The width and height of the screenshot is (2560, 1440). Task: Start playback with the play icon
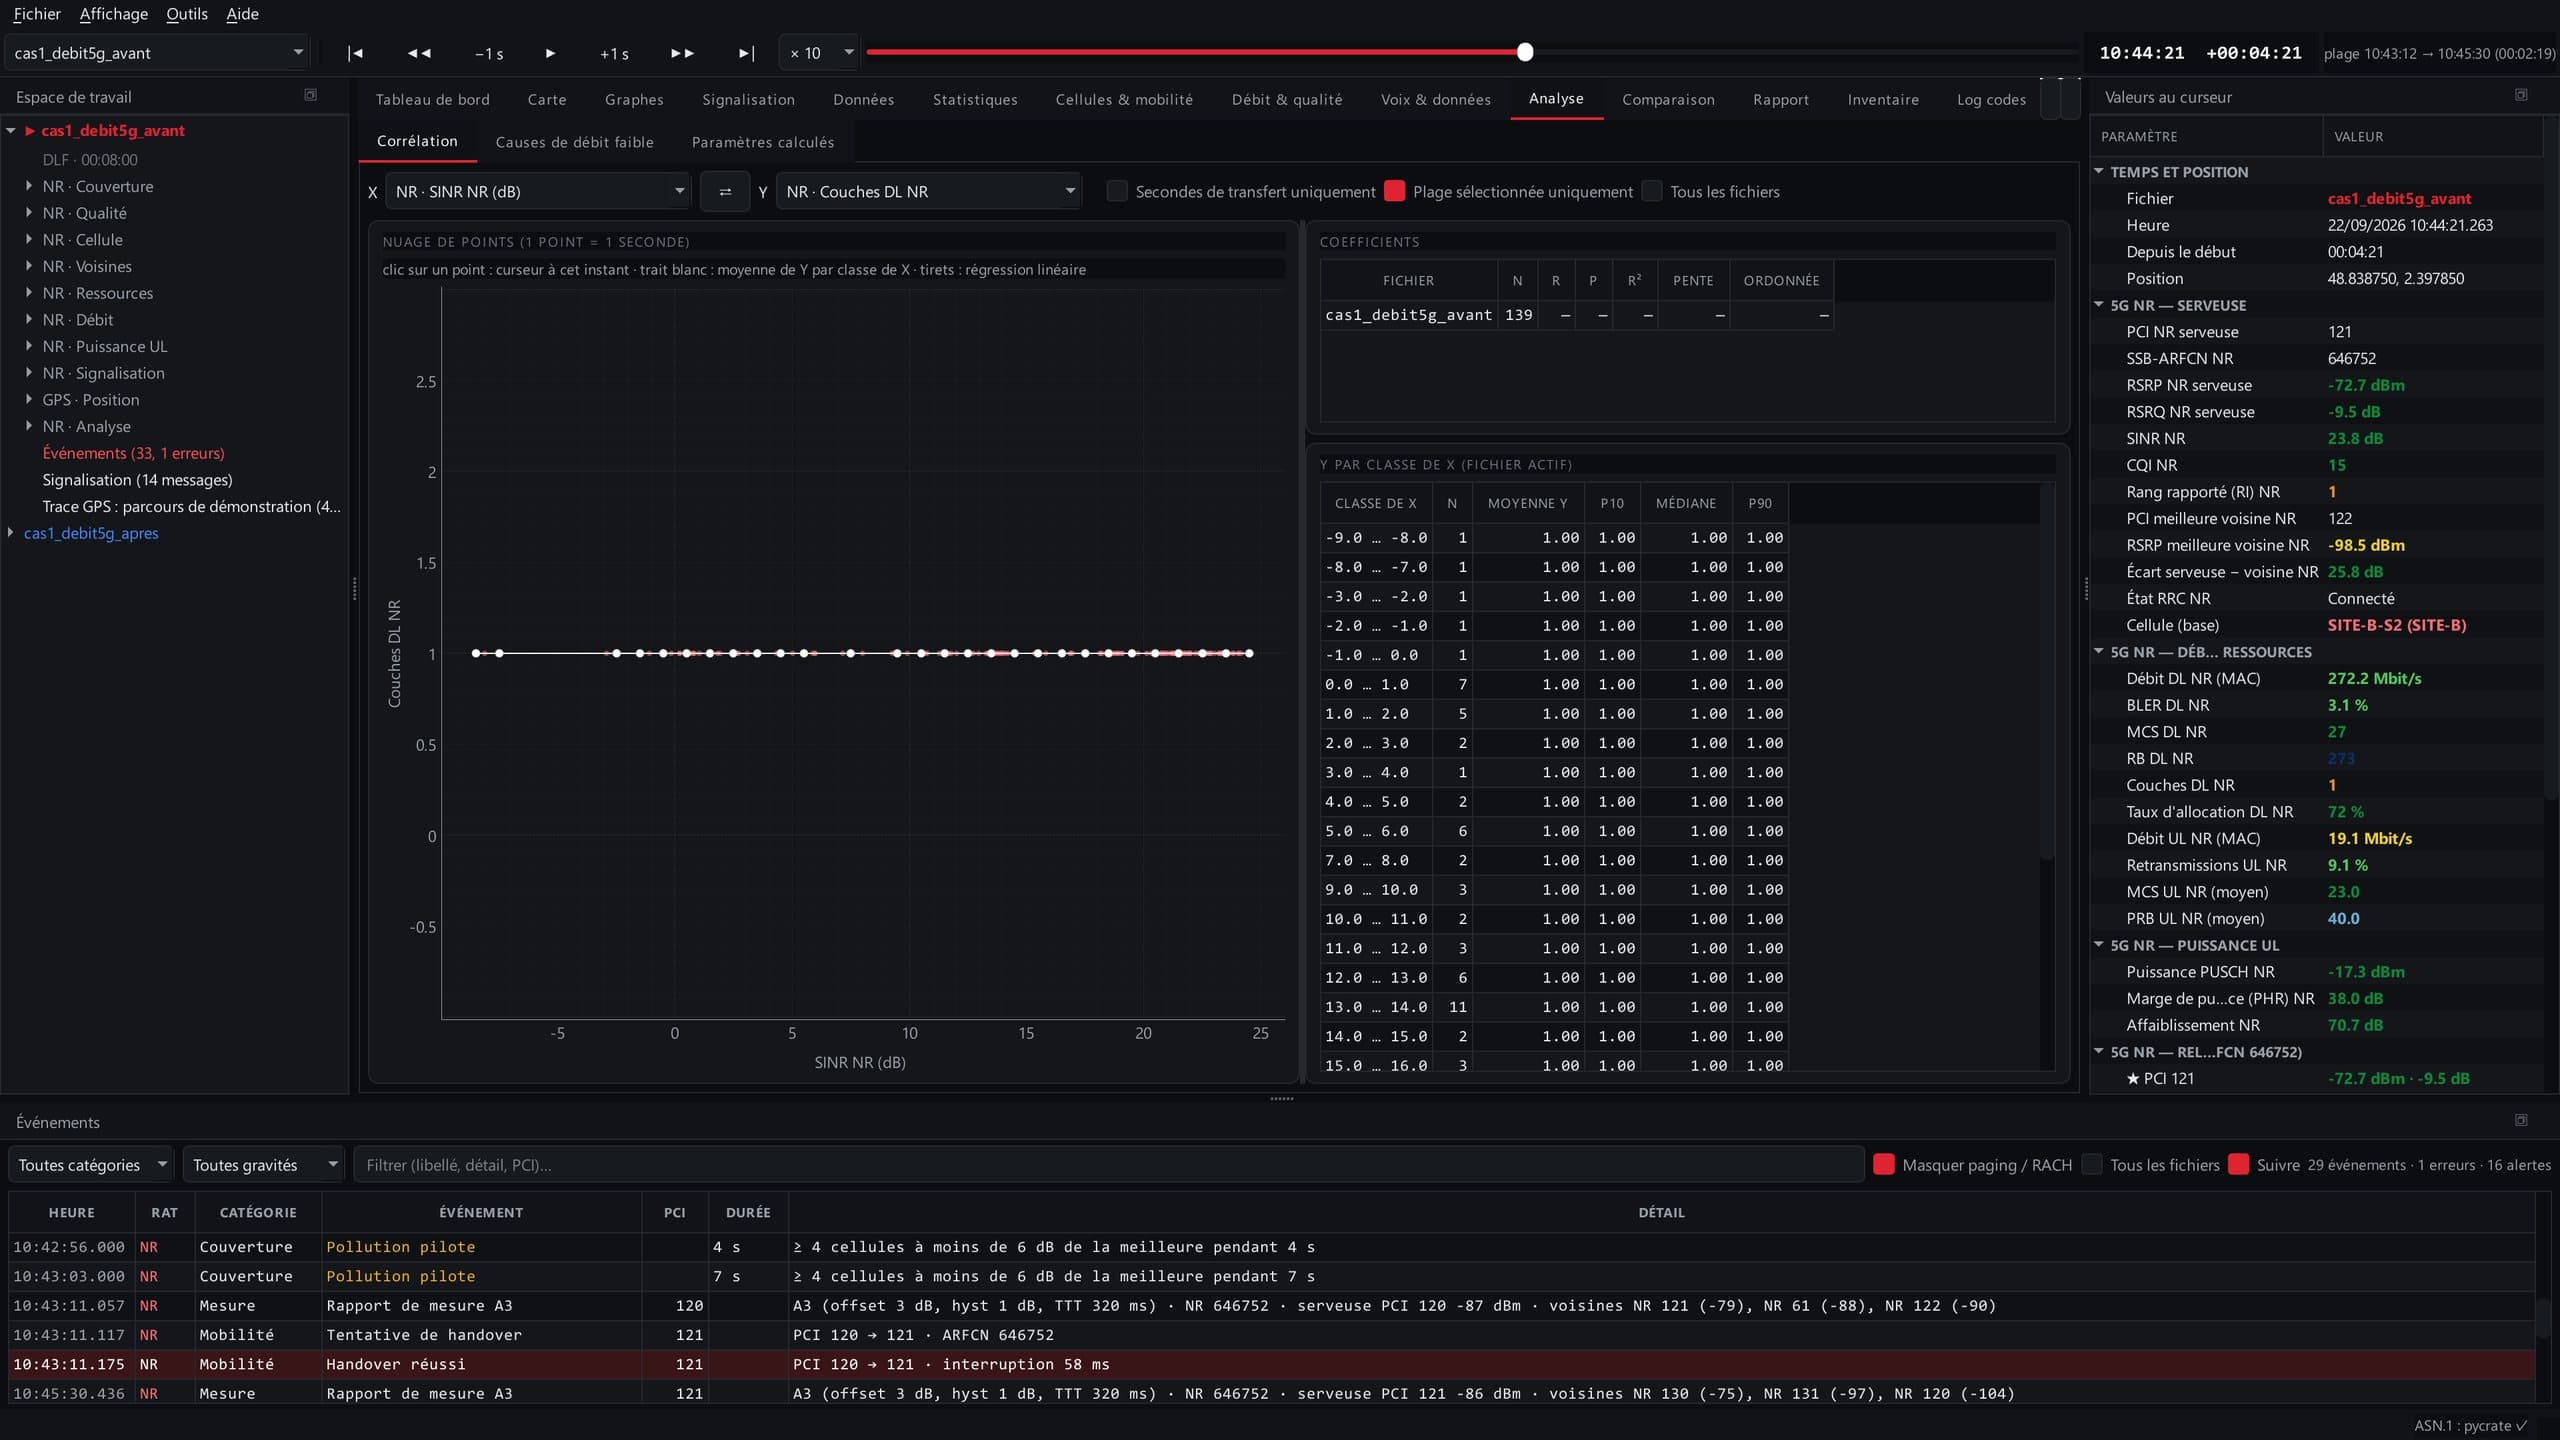click(550, 53)
